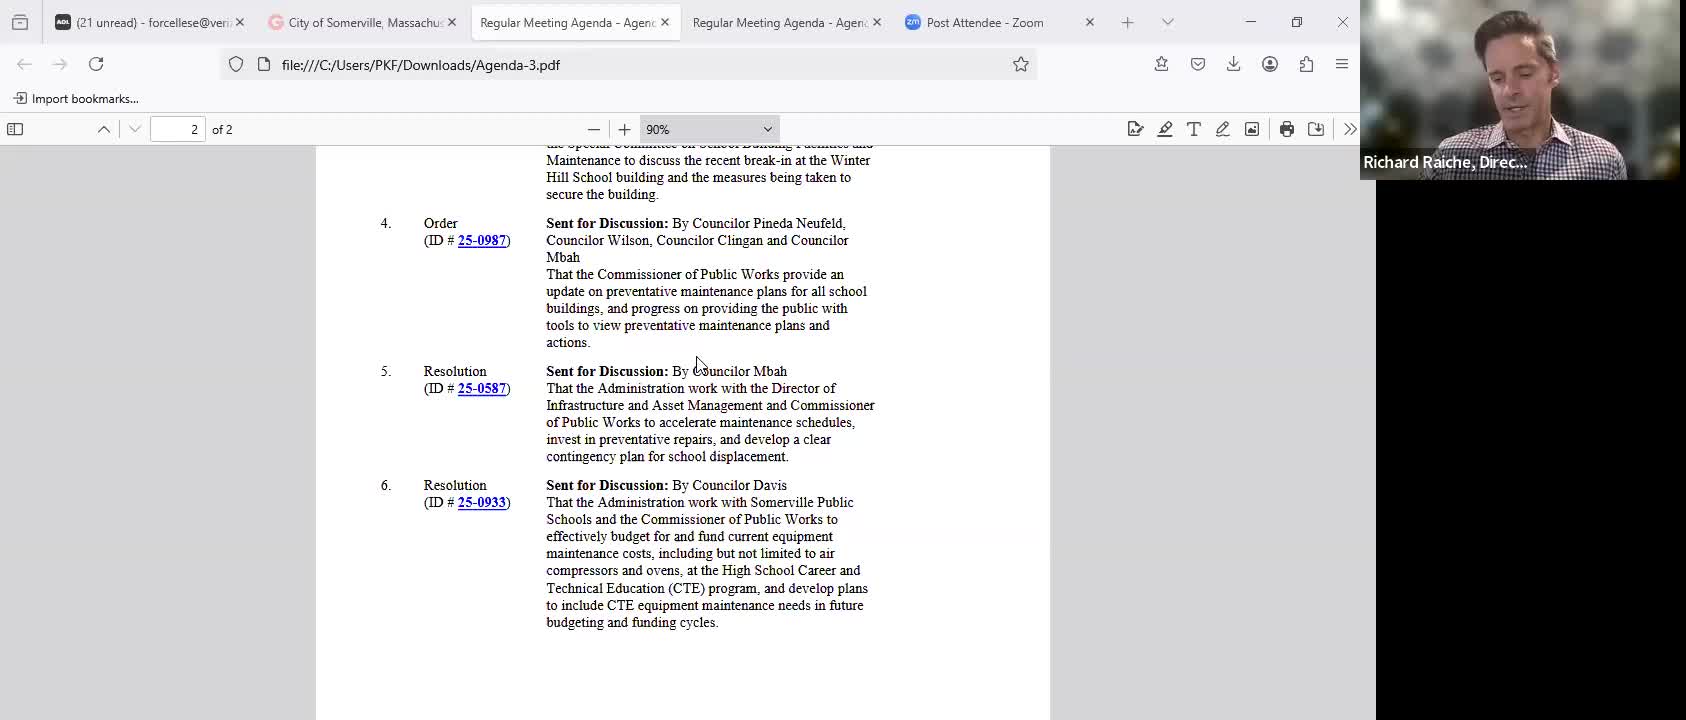Image resolution: width=1686 pixels, height=720 pixels.
Task: Select the PDF highlight tool
Action: 1165,129
